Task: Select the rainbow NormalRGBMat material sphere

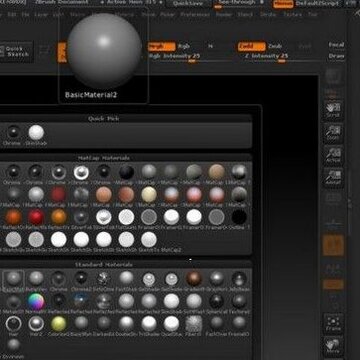Action: coord(36,301)
